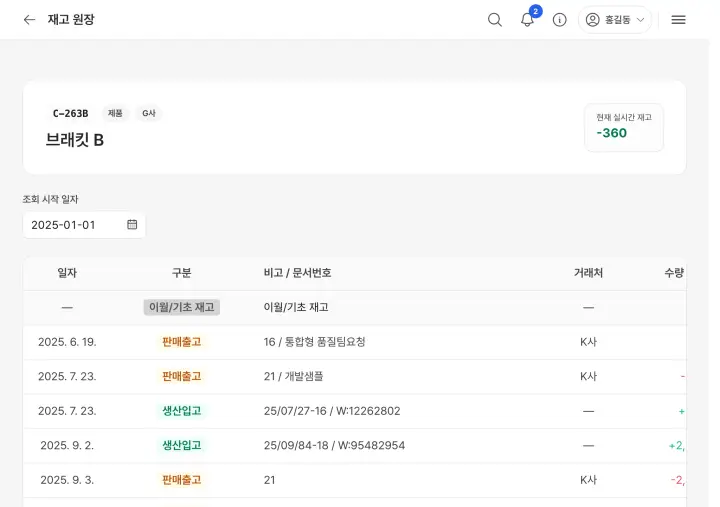Select the 21 / 개발샘플 note

pyautogui.click(x=293, y=377)
